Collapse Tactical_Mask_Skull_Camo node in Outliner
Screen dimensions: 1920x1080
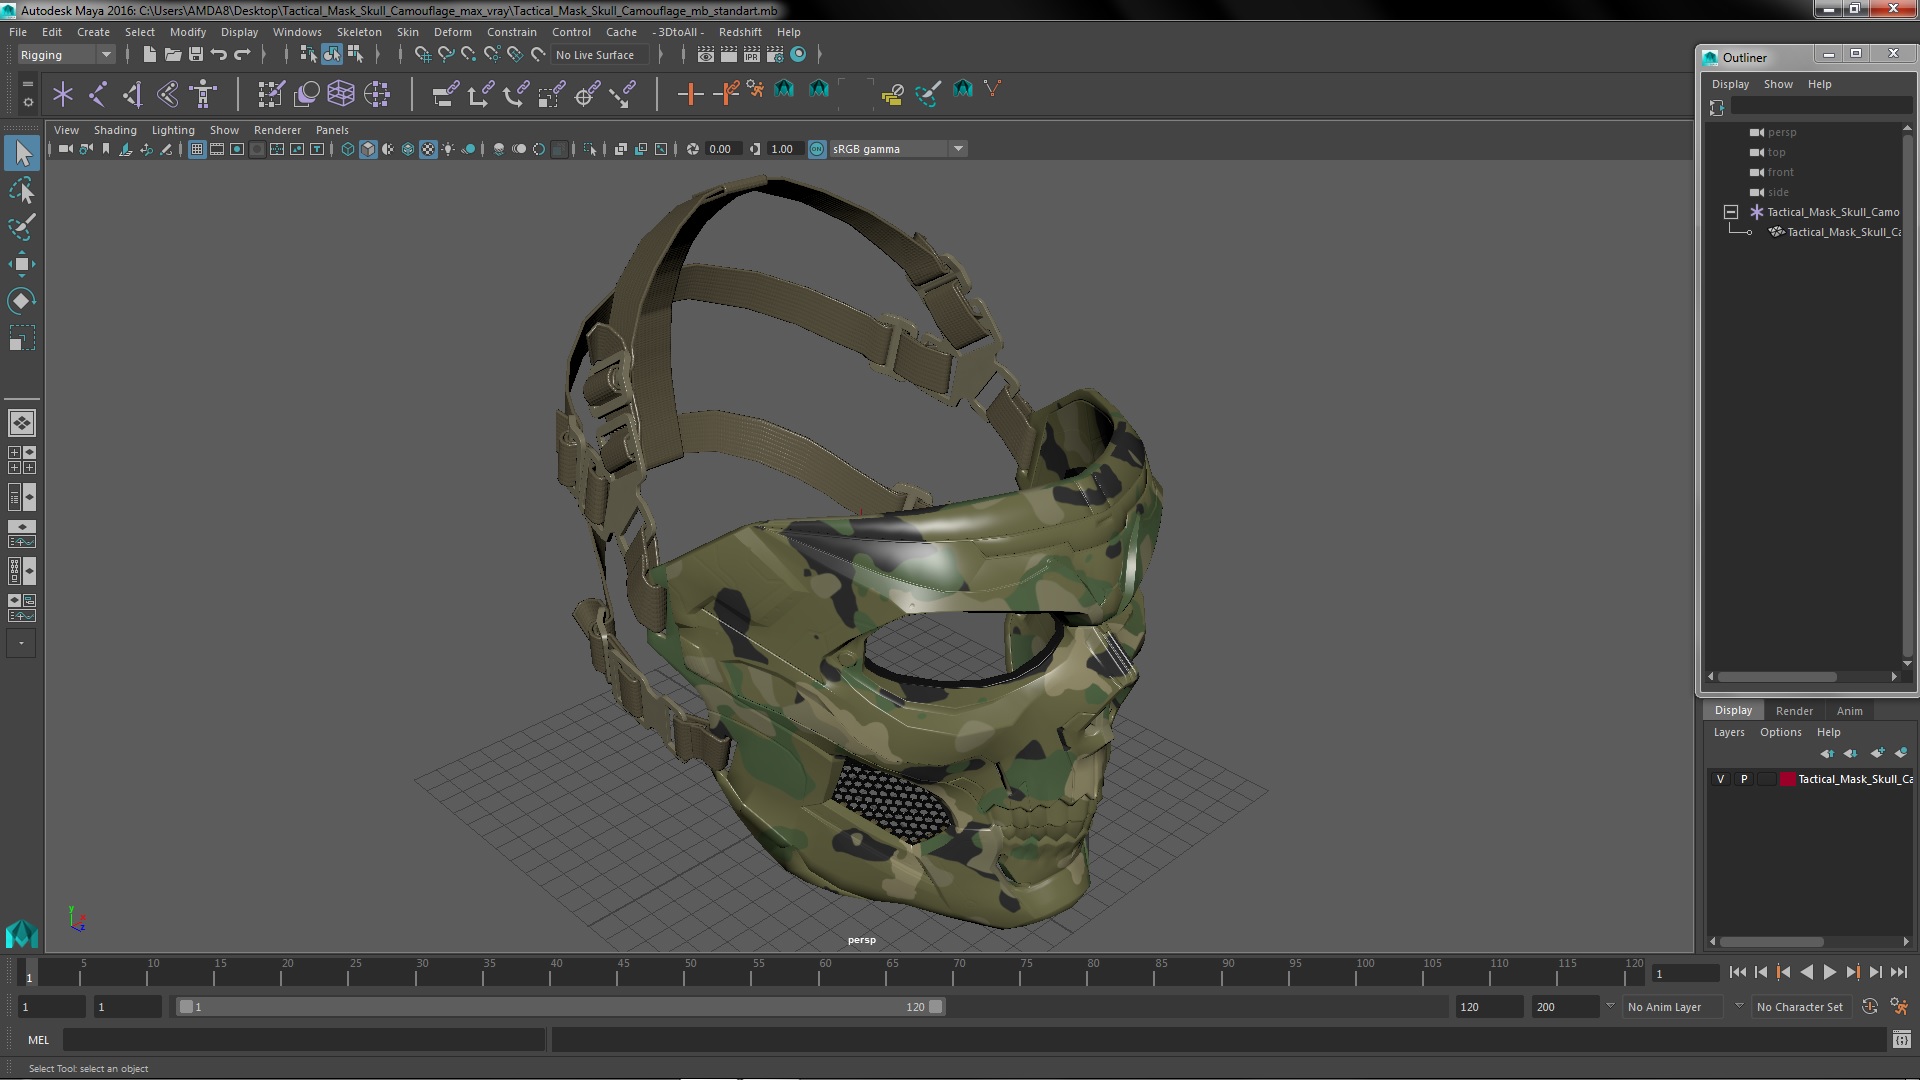click(x=1731, y=212)
